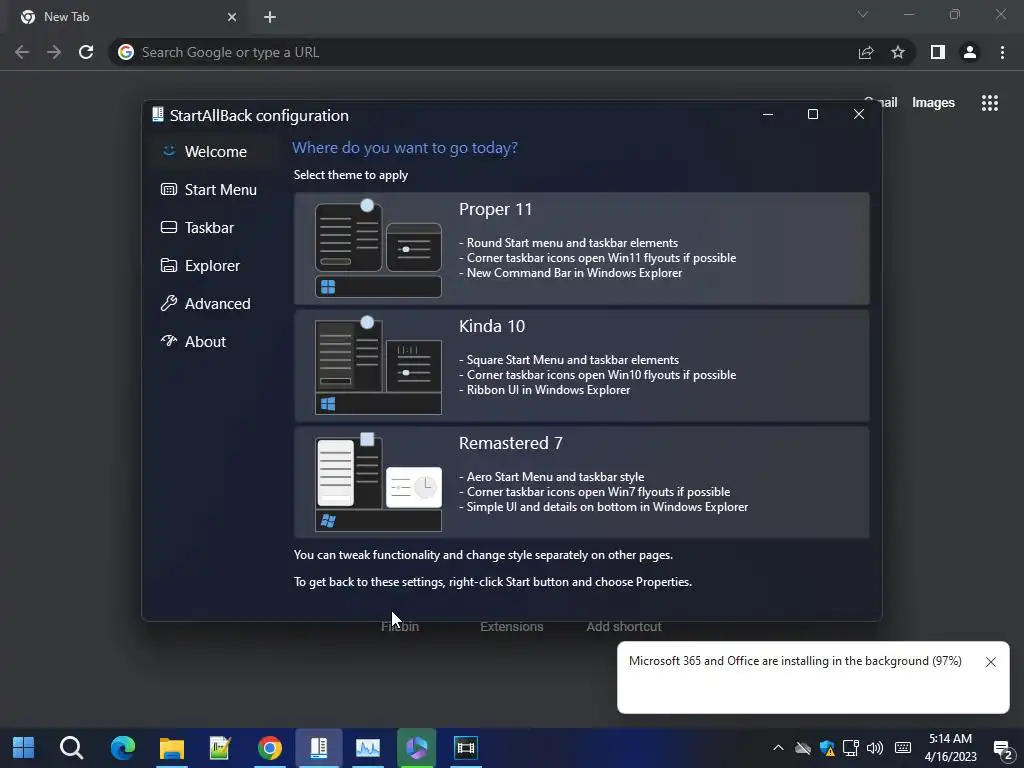Launch Microsoft Edge from taskbar
The image size is (1024, 768).
click(123, 748)
